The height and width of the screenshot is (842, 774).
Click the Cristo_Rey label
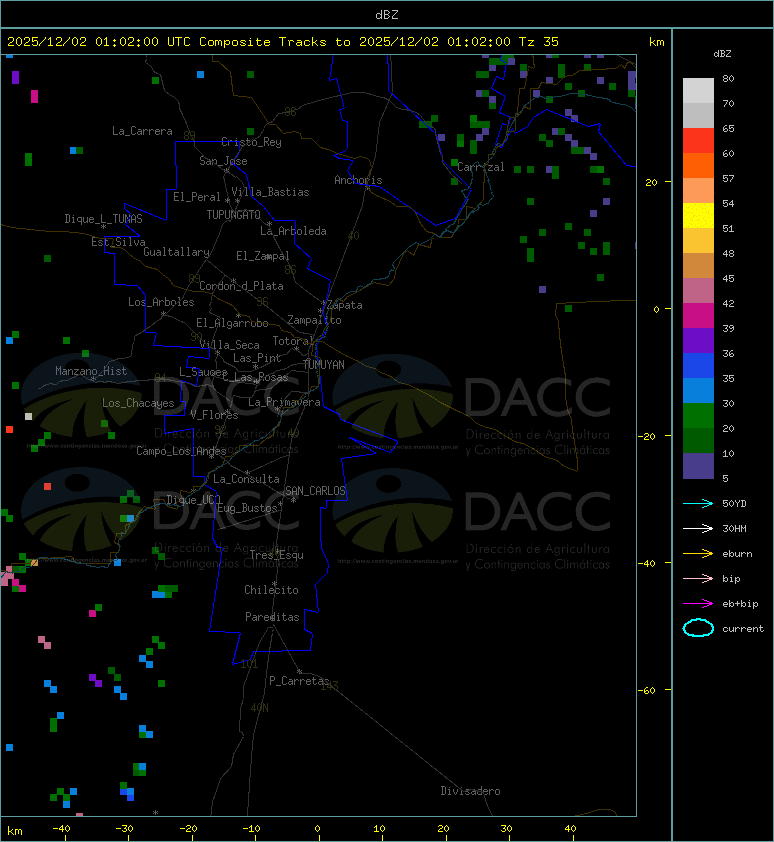coord(251,142)
